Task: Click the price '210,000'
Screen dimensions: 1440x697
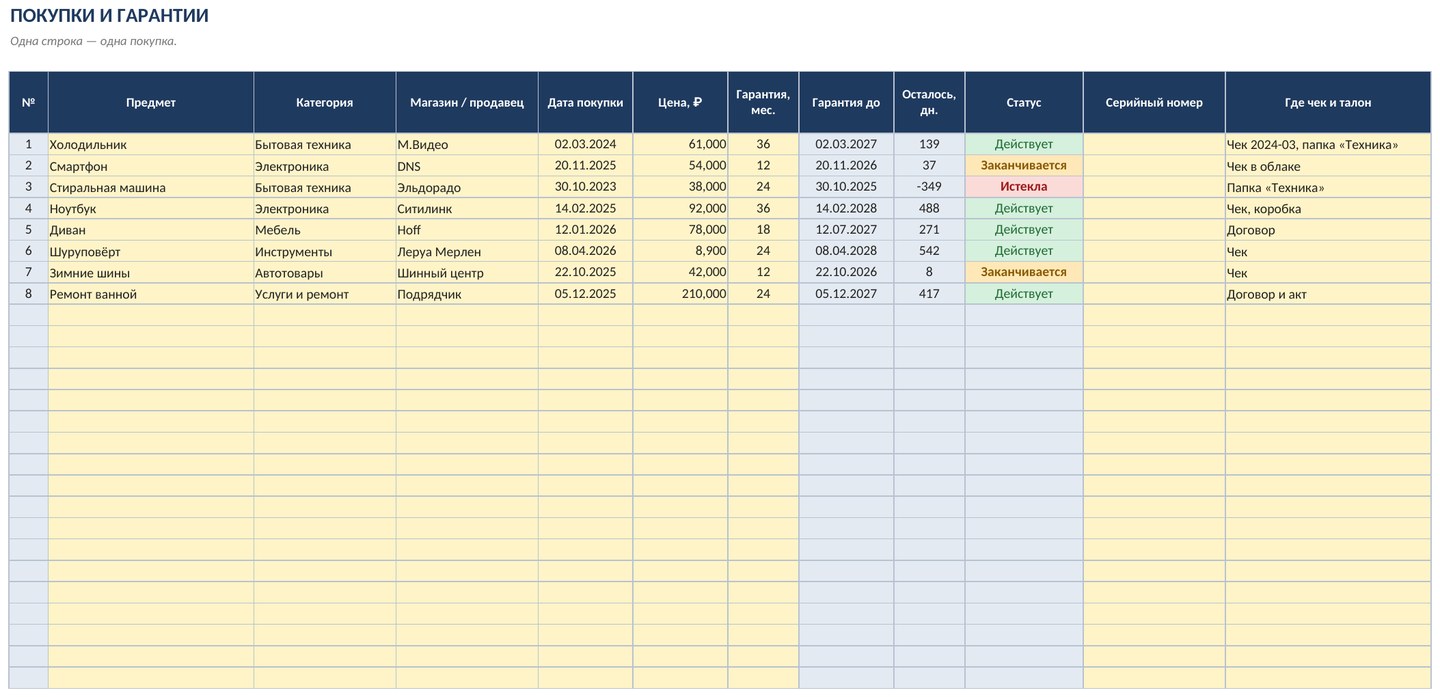Action: (x=680, y=294)
